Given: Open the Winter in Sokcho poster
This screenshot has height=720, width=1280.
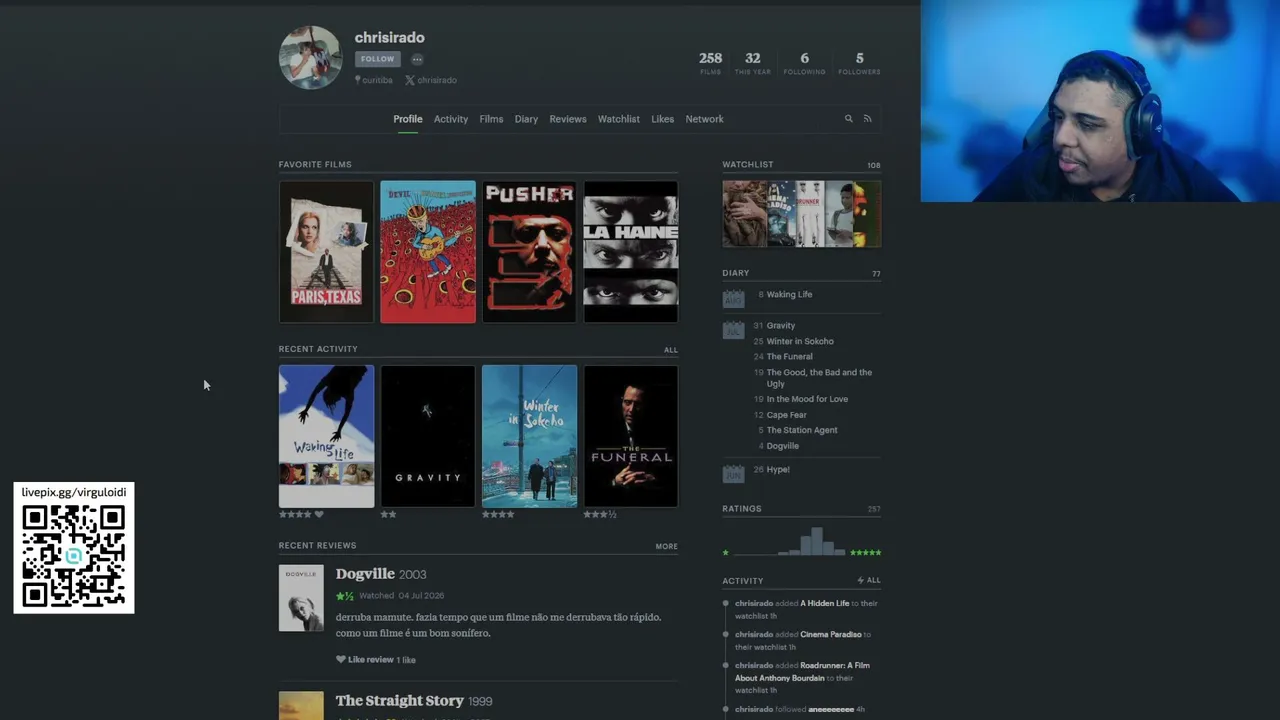Looking at the screenshot, I should pyautogui.click(x=529, y=436).
